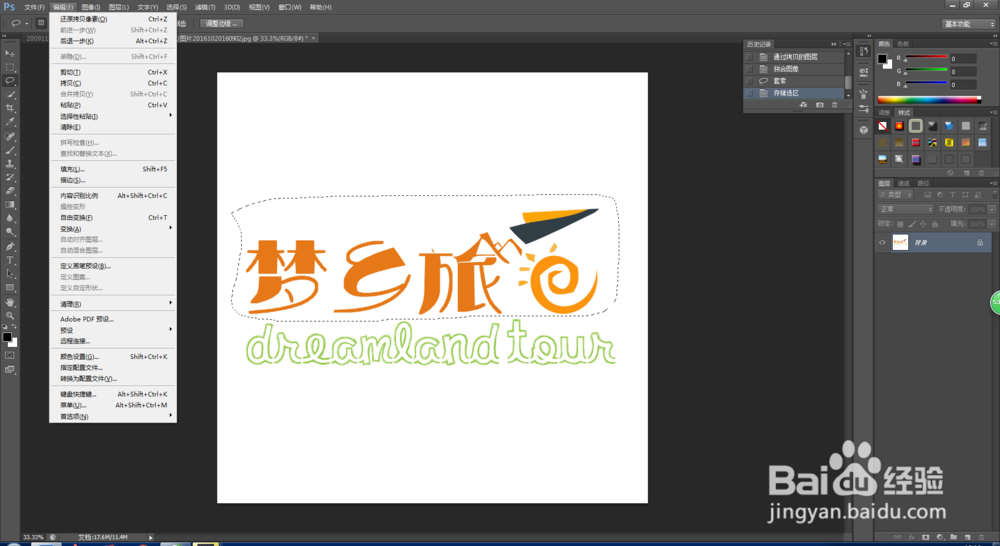Toggle Quick Mask mode icon
Screen dimensions: 1000x546
pyautogui.click(x=10, y=355)
